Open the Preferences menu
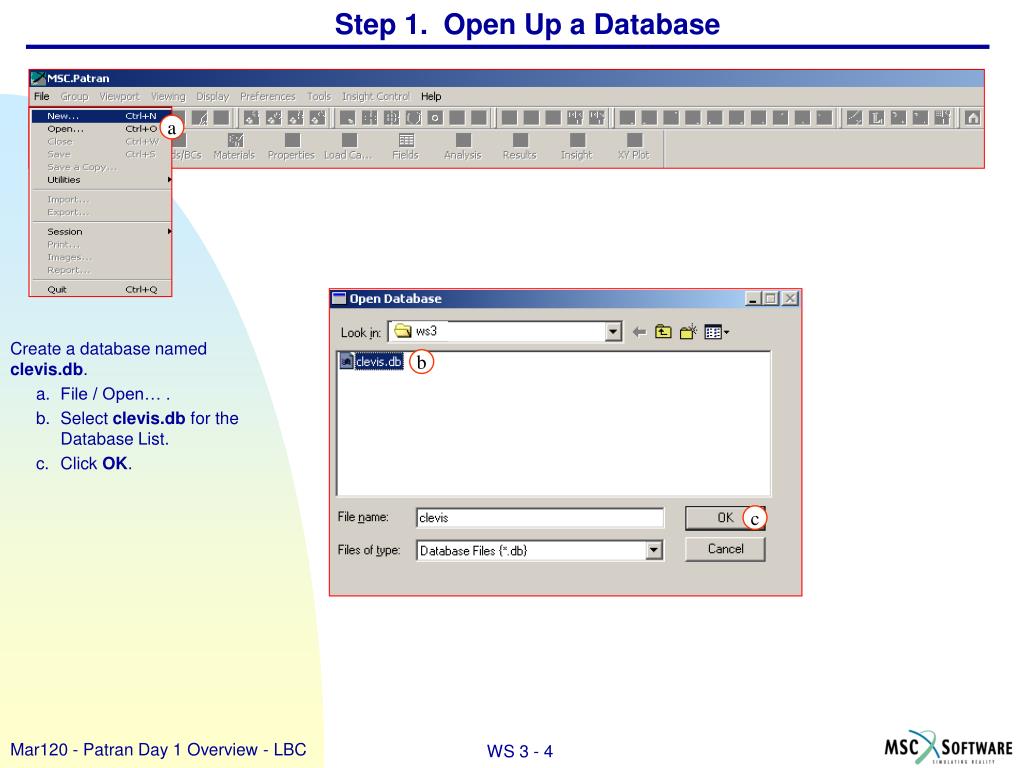The width and height of the screenshot is (1024, 768). (268, 96)
